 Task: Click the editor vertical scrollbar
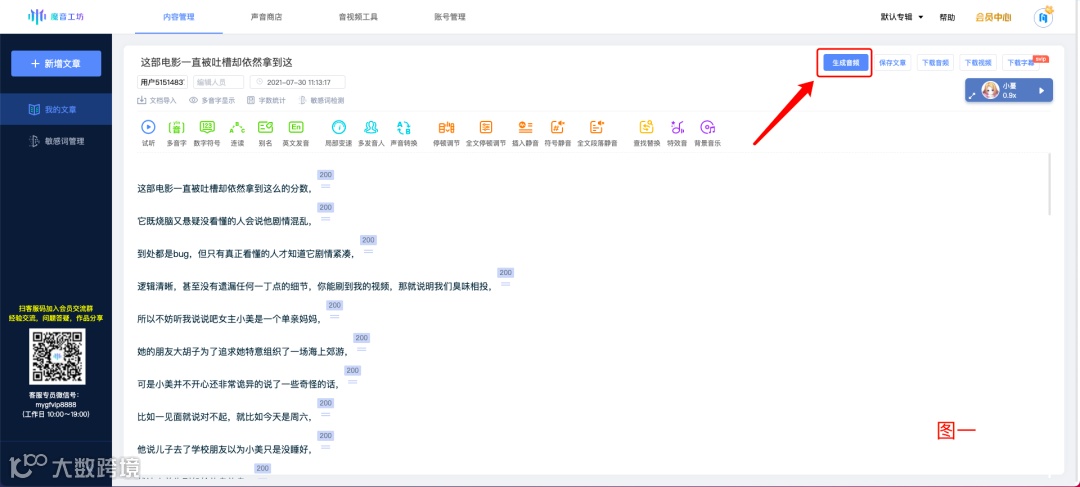1049,185
